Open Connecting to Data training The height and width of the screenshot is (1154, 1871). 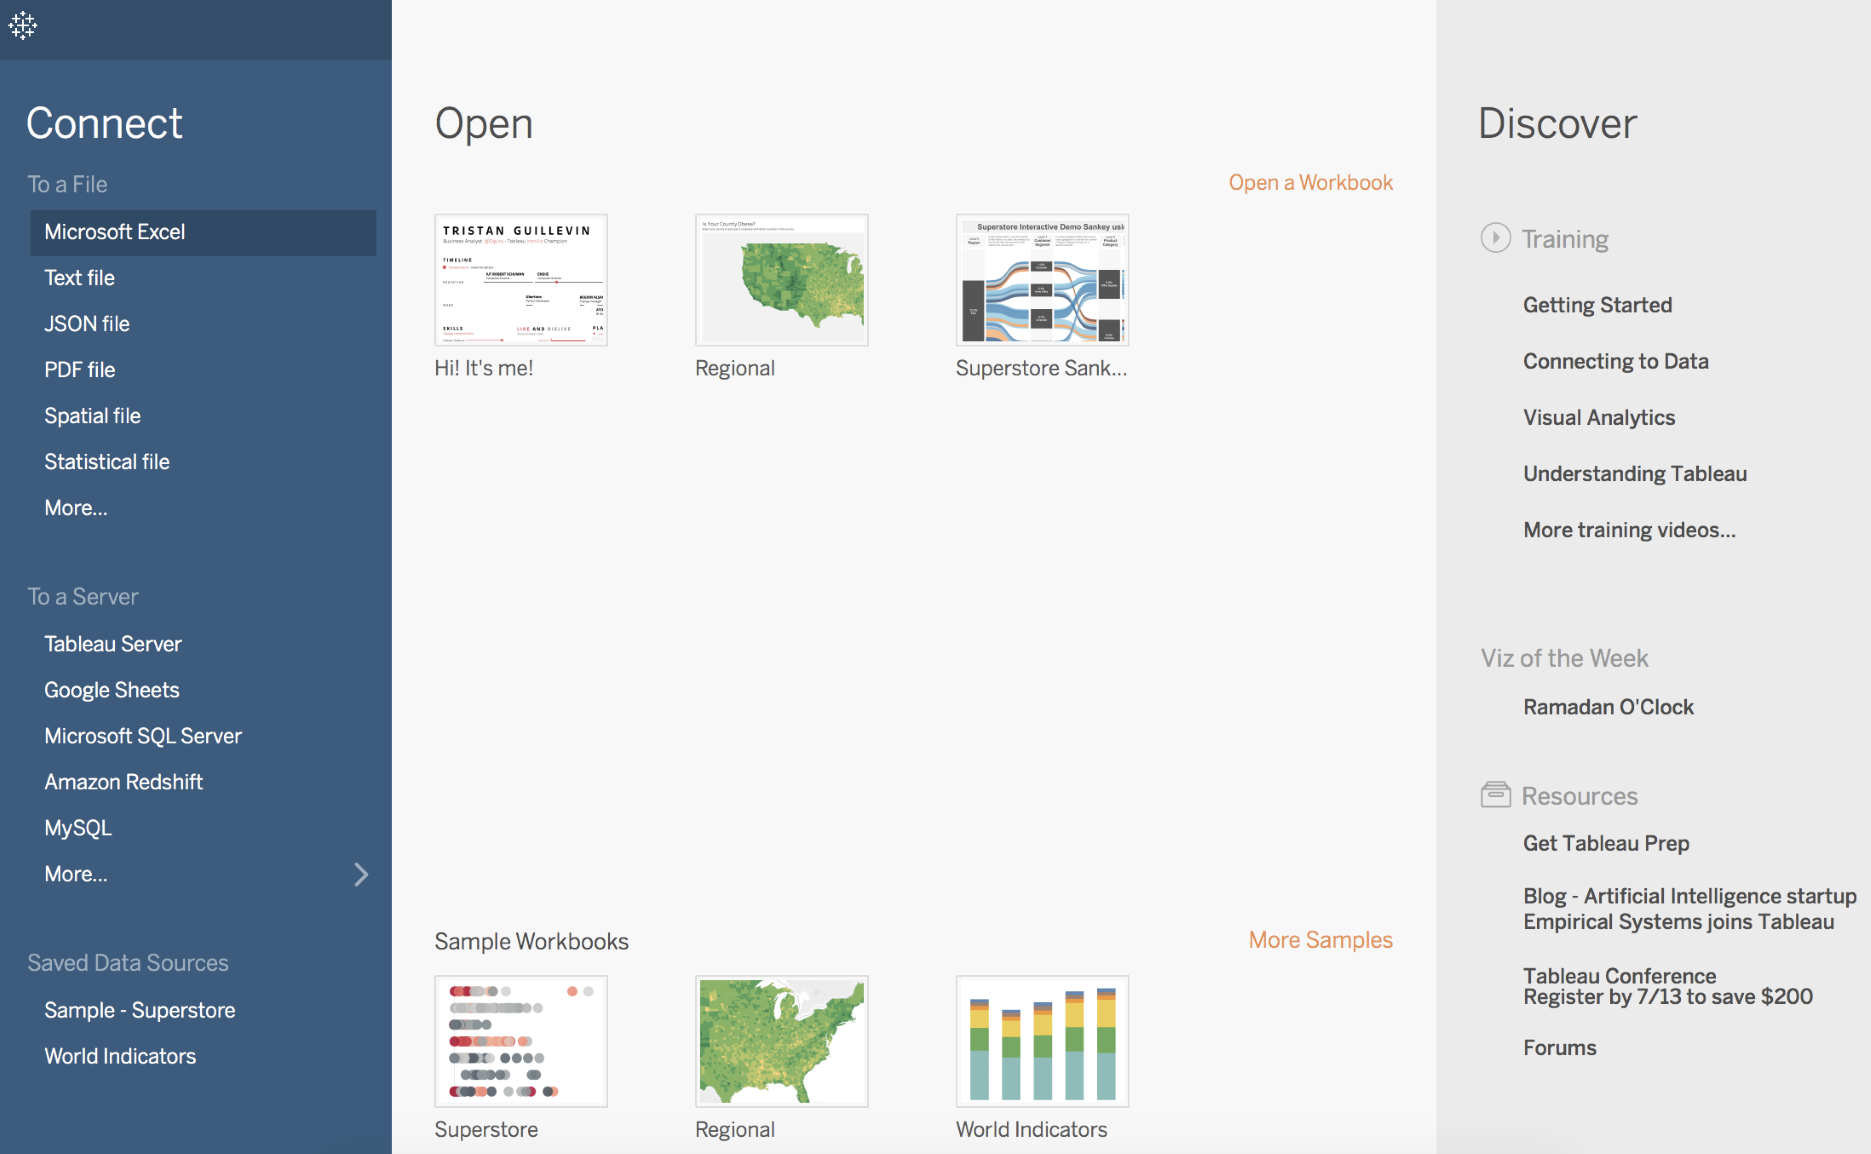[x=1615, y=361]
